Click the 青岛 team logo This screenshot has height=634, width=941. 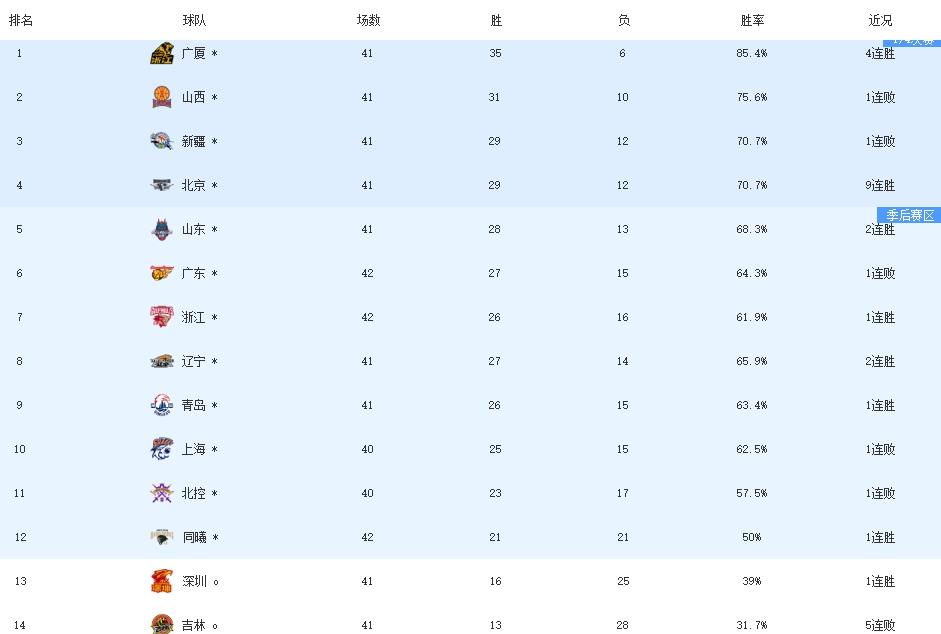(x=162, y=405)
